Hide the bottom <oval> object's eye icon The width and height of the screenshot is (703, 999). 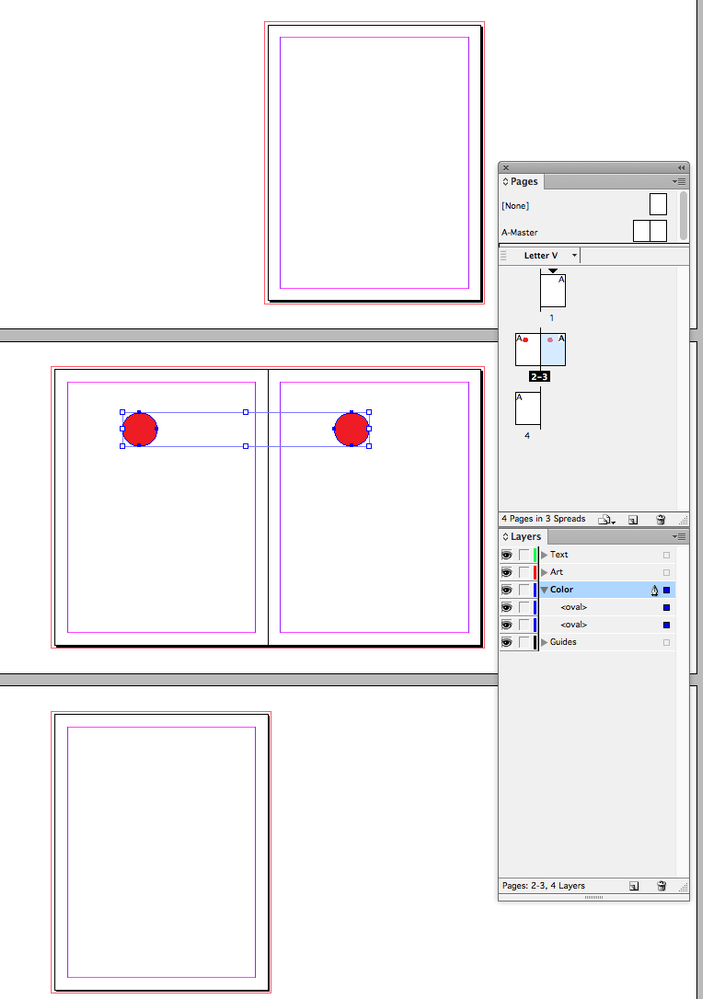coord(507,625)
